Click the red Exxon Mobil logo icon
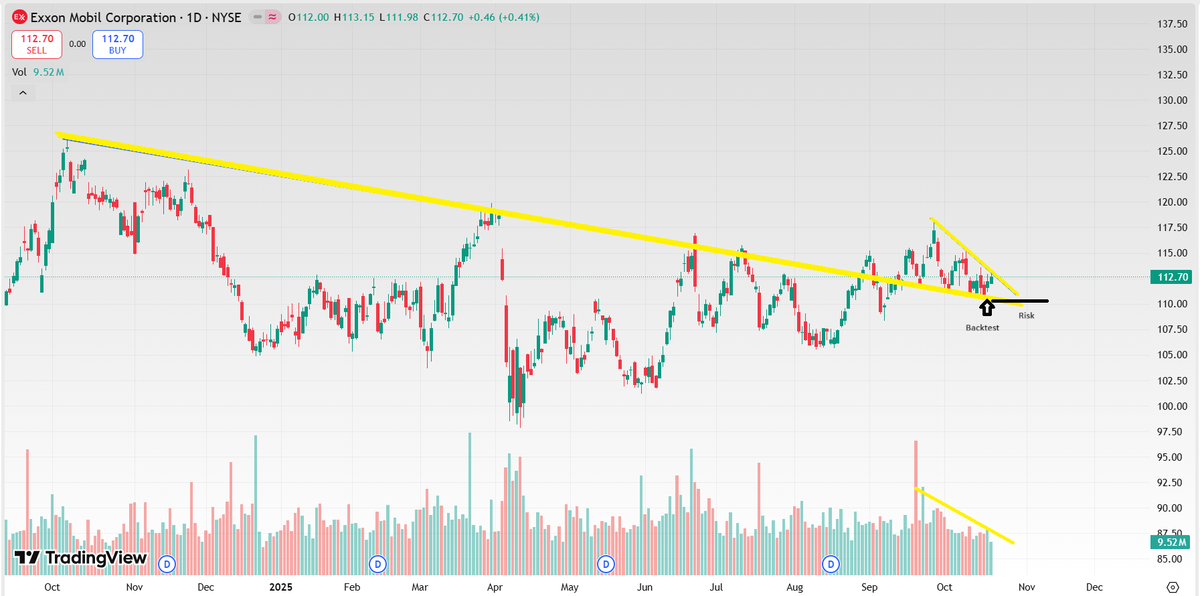 (x=18, y=17)
